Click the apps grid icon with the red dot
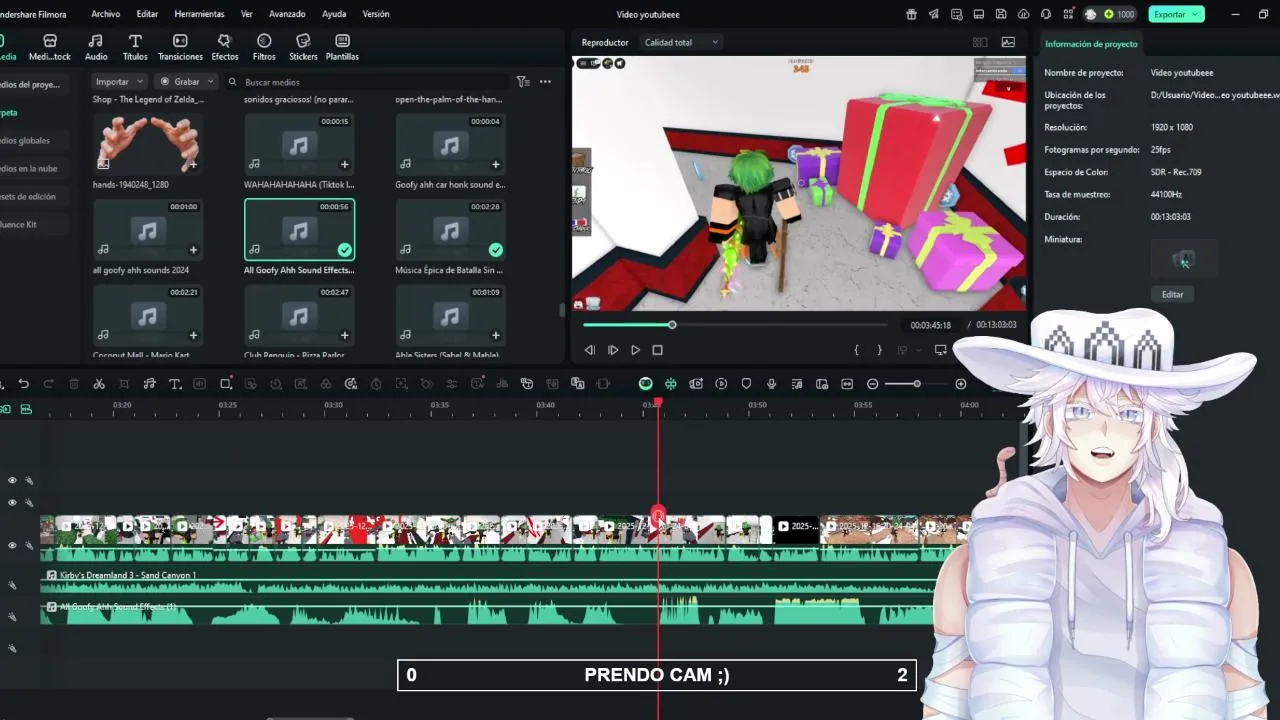Viewport: 1280px width, 720px height. (x=1068, y=14)
